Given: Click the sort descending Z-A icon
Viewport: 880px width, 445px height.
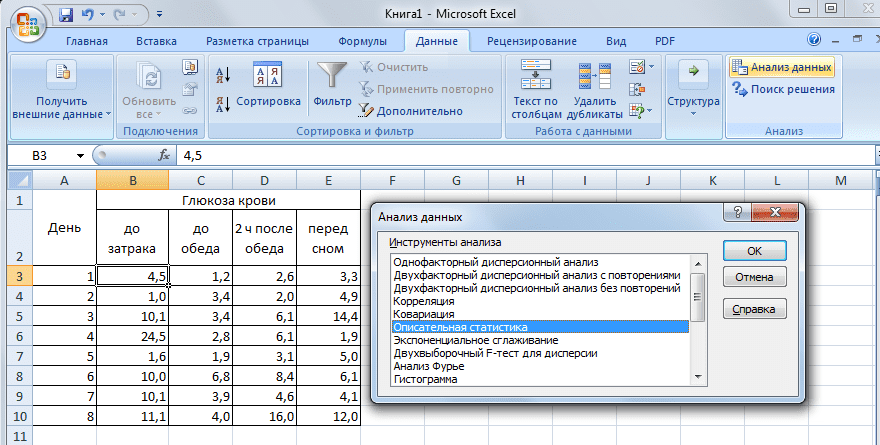Looking at the screenshot, I should pyautogui.click(x=223, y=102).
